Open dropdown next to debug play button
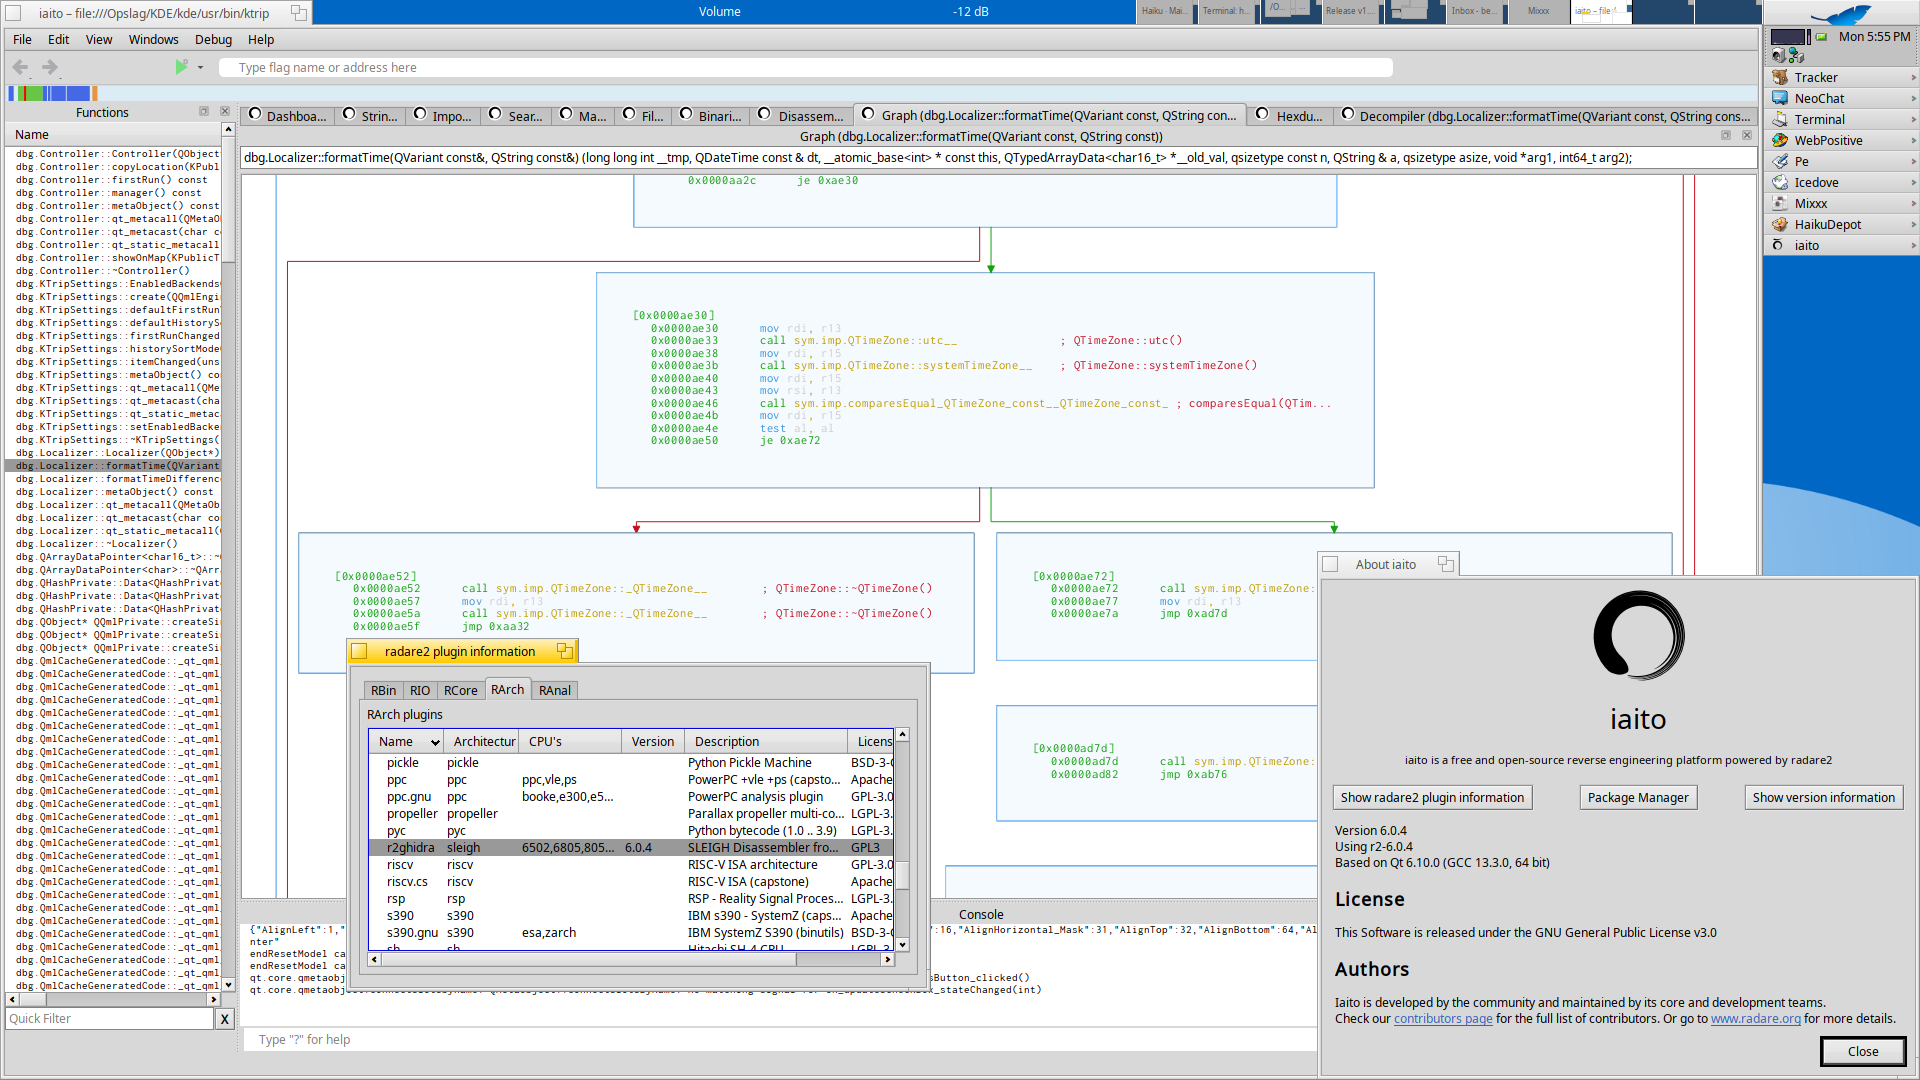The height and width of the screenshot is (1080, 1920). point(200,68)
